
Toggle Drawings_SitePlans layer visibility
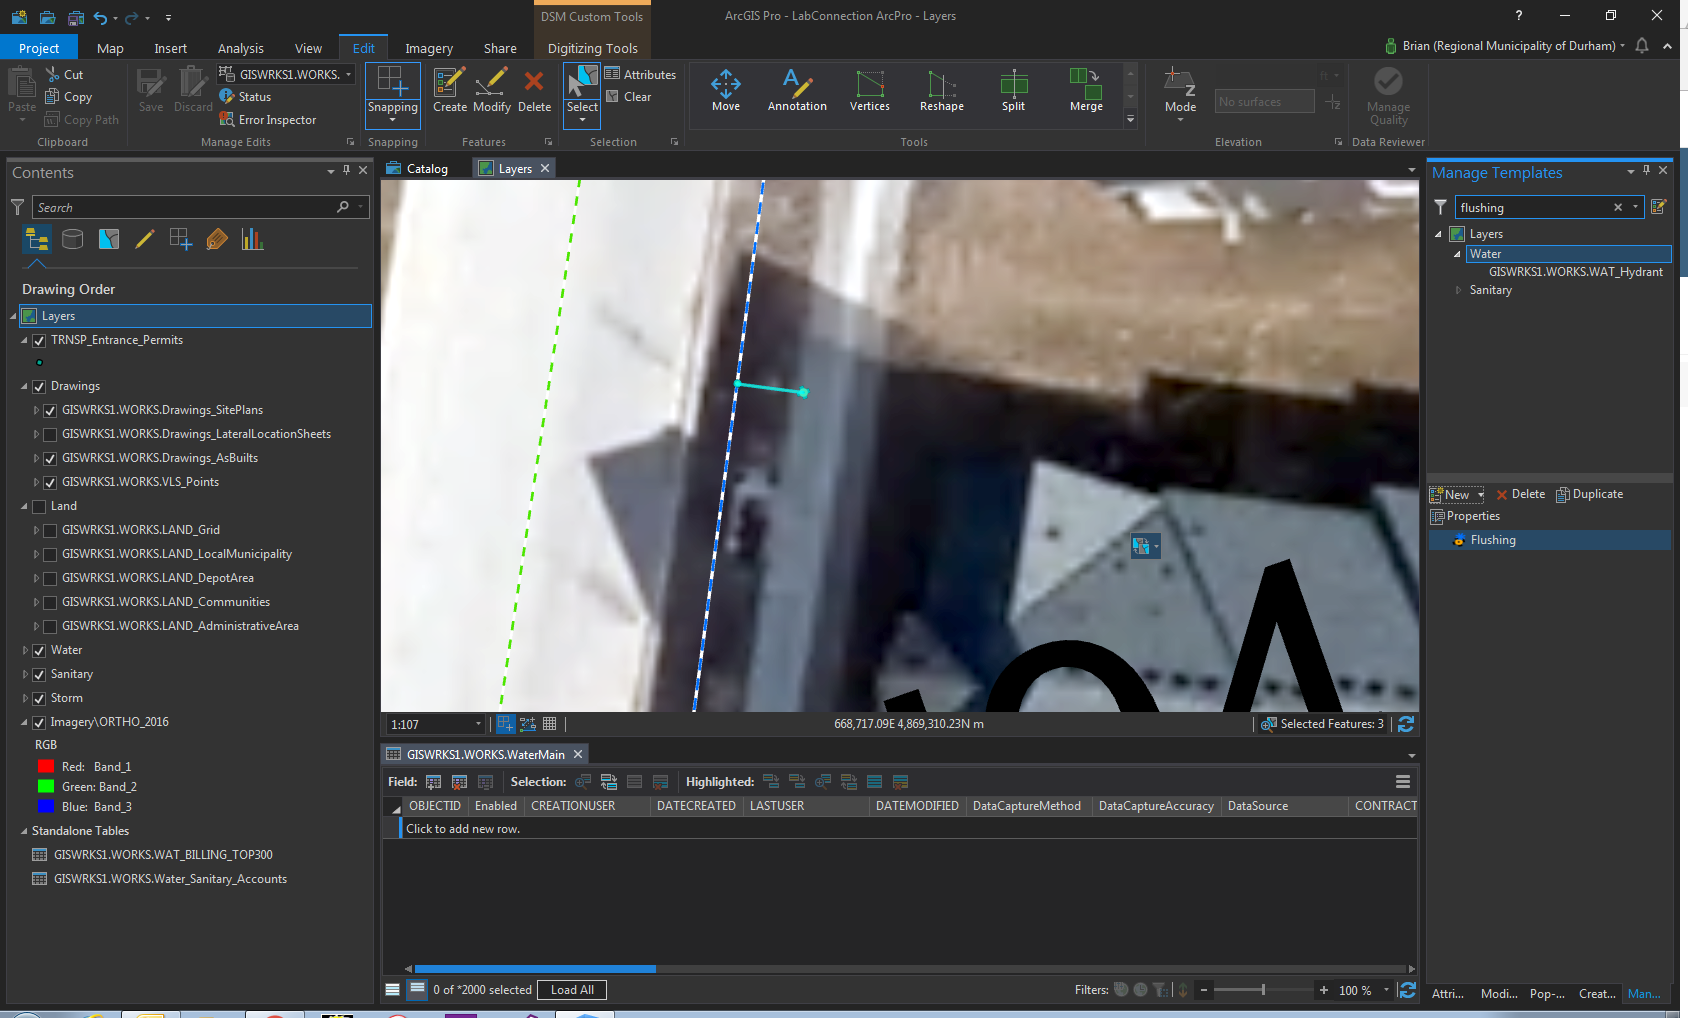tap(50, 411)
